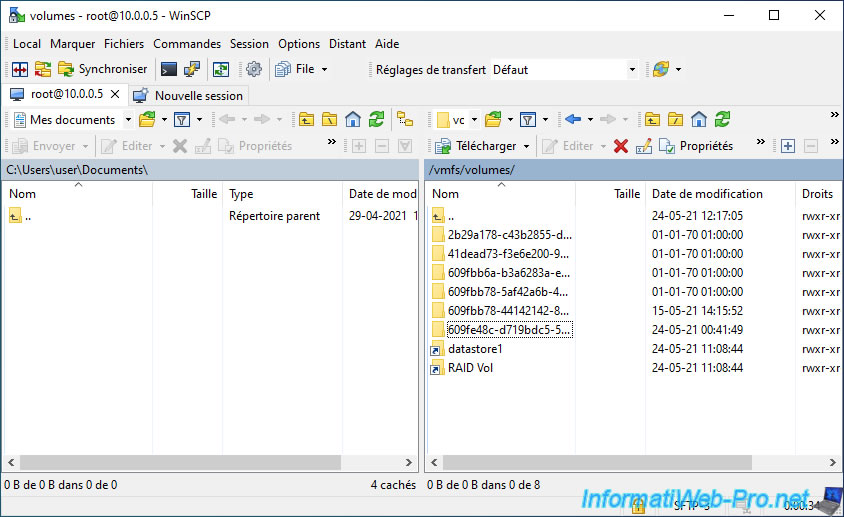844x517 pixels.
Task: Open Local menu
Action: (x=27, y=44)
